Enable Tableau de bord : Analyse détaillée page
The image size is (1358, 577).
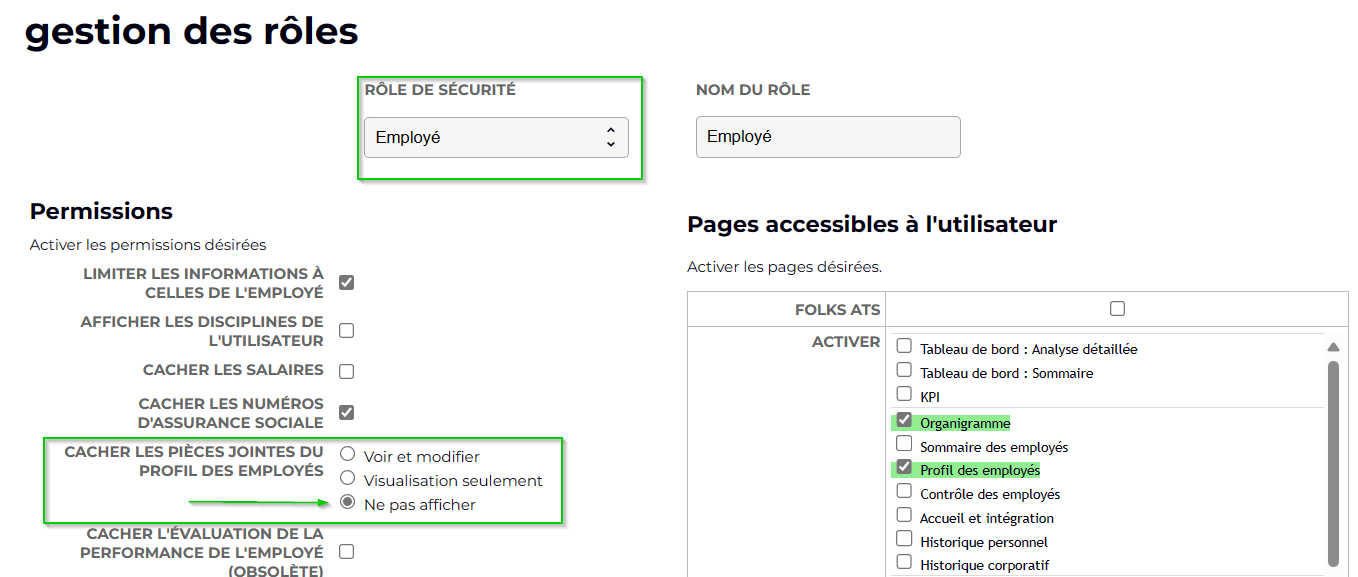pyautogui.click(x=904, y=347)
